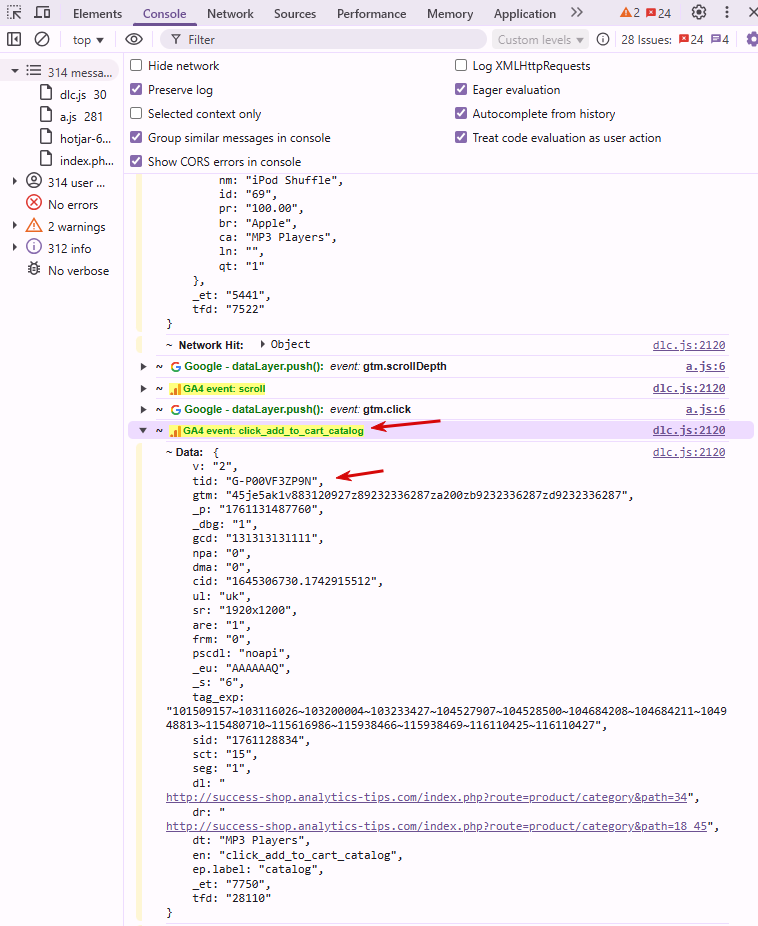Open the dl URL ending path=34
758x926 pixels.
tap(426, 797)
